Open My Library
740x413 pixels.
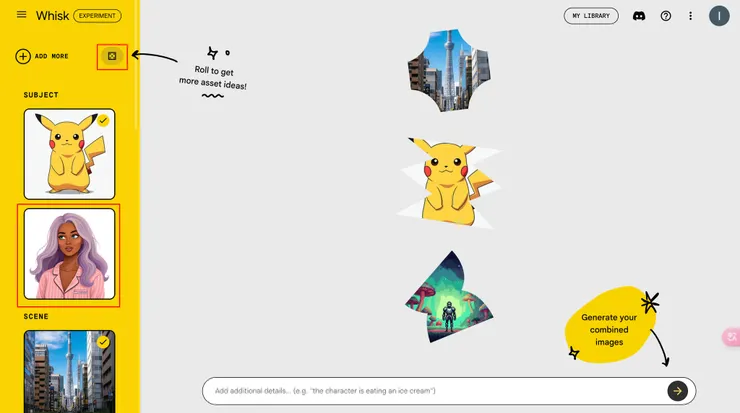591,16
